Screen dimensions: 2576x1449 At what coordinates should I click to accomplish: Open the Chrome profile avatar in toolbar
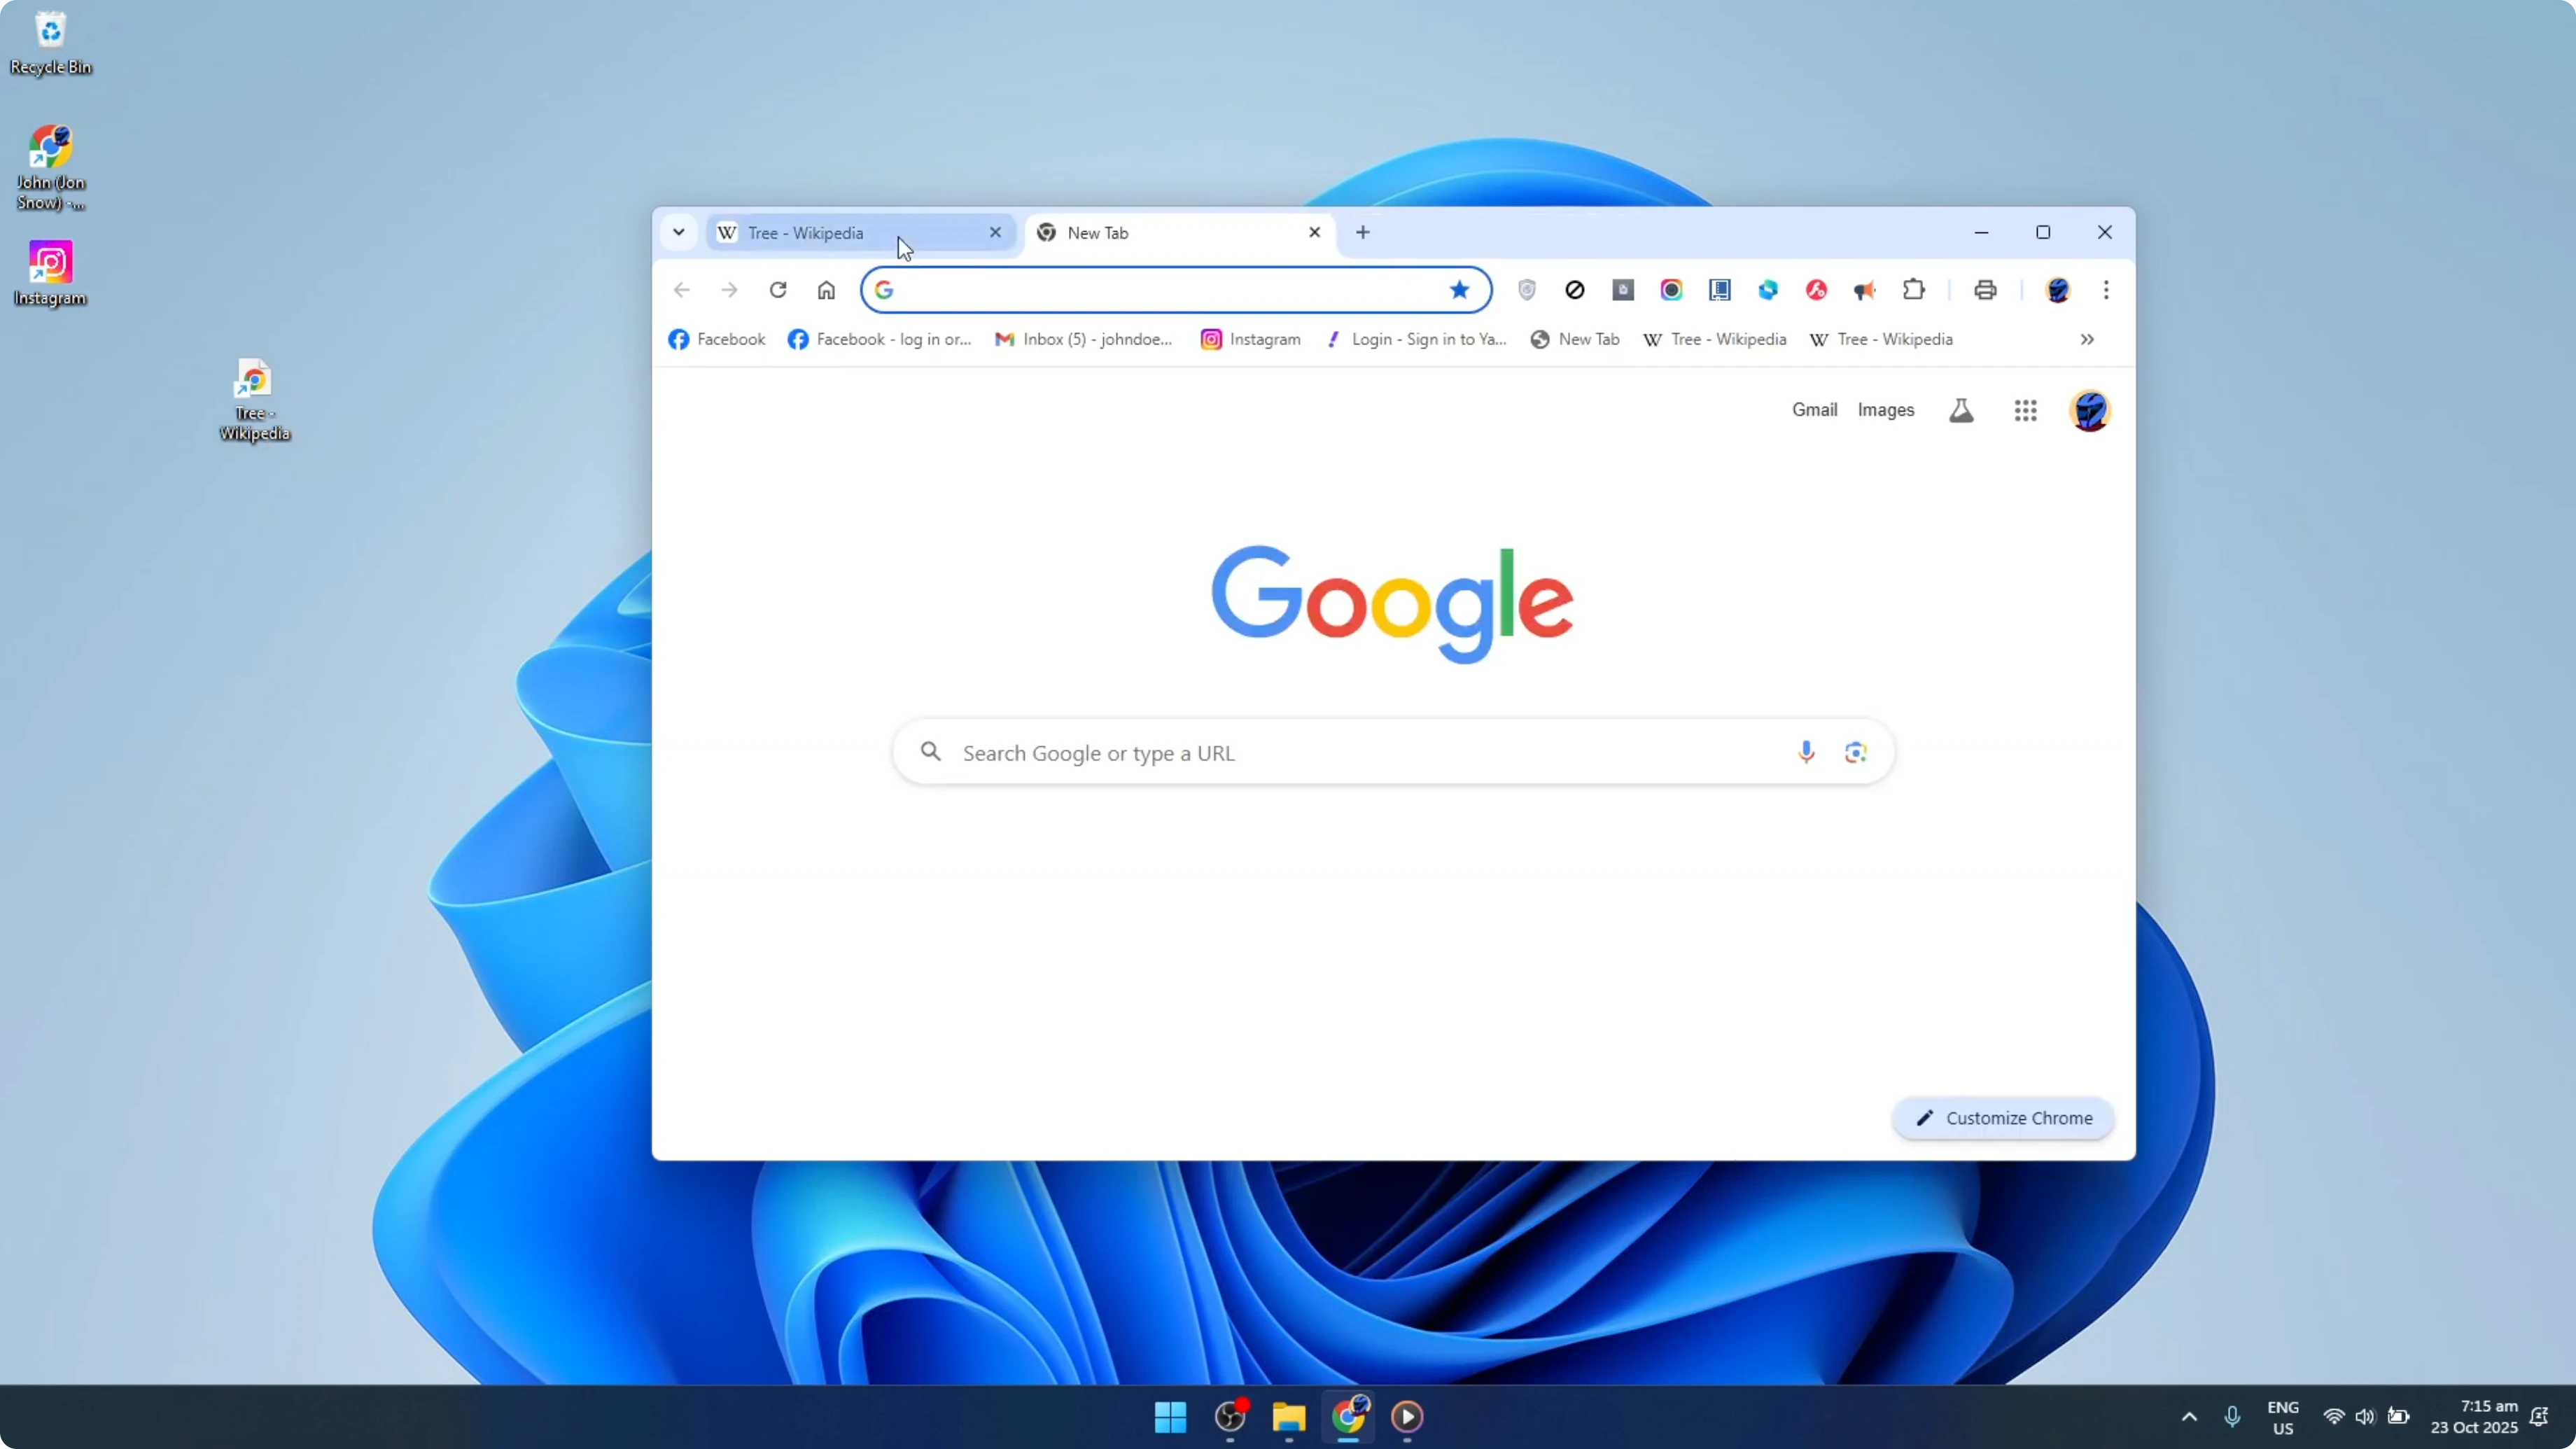click(x=2057, y=290)
